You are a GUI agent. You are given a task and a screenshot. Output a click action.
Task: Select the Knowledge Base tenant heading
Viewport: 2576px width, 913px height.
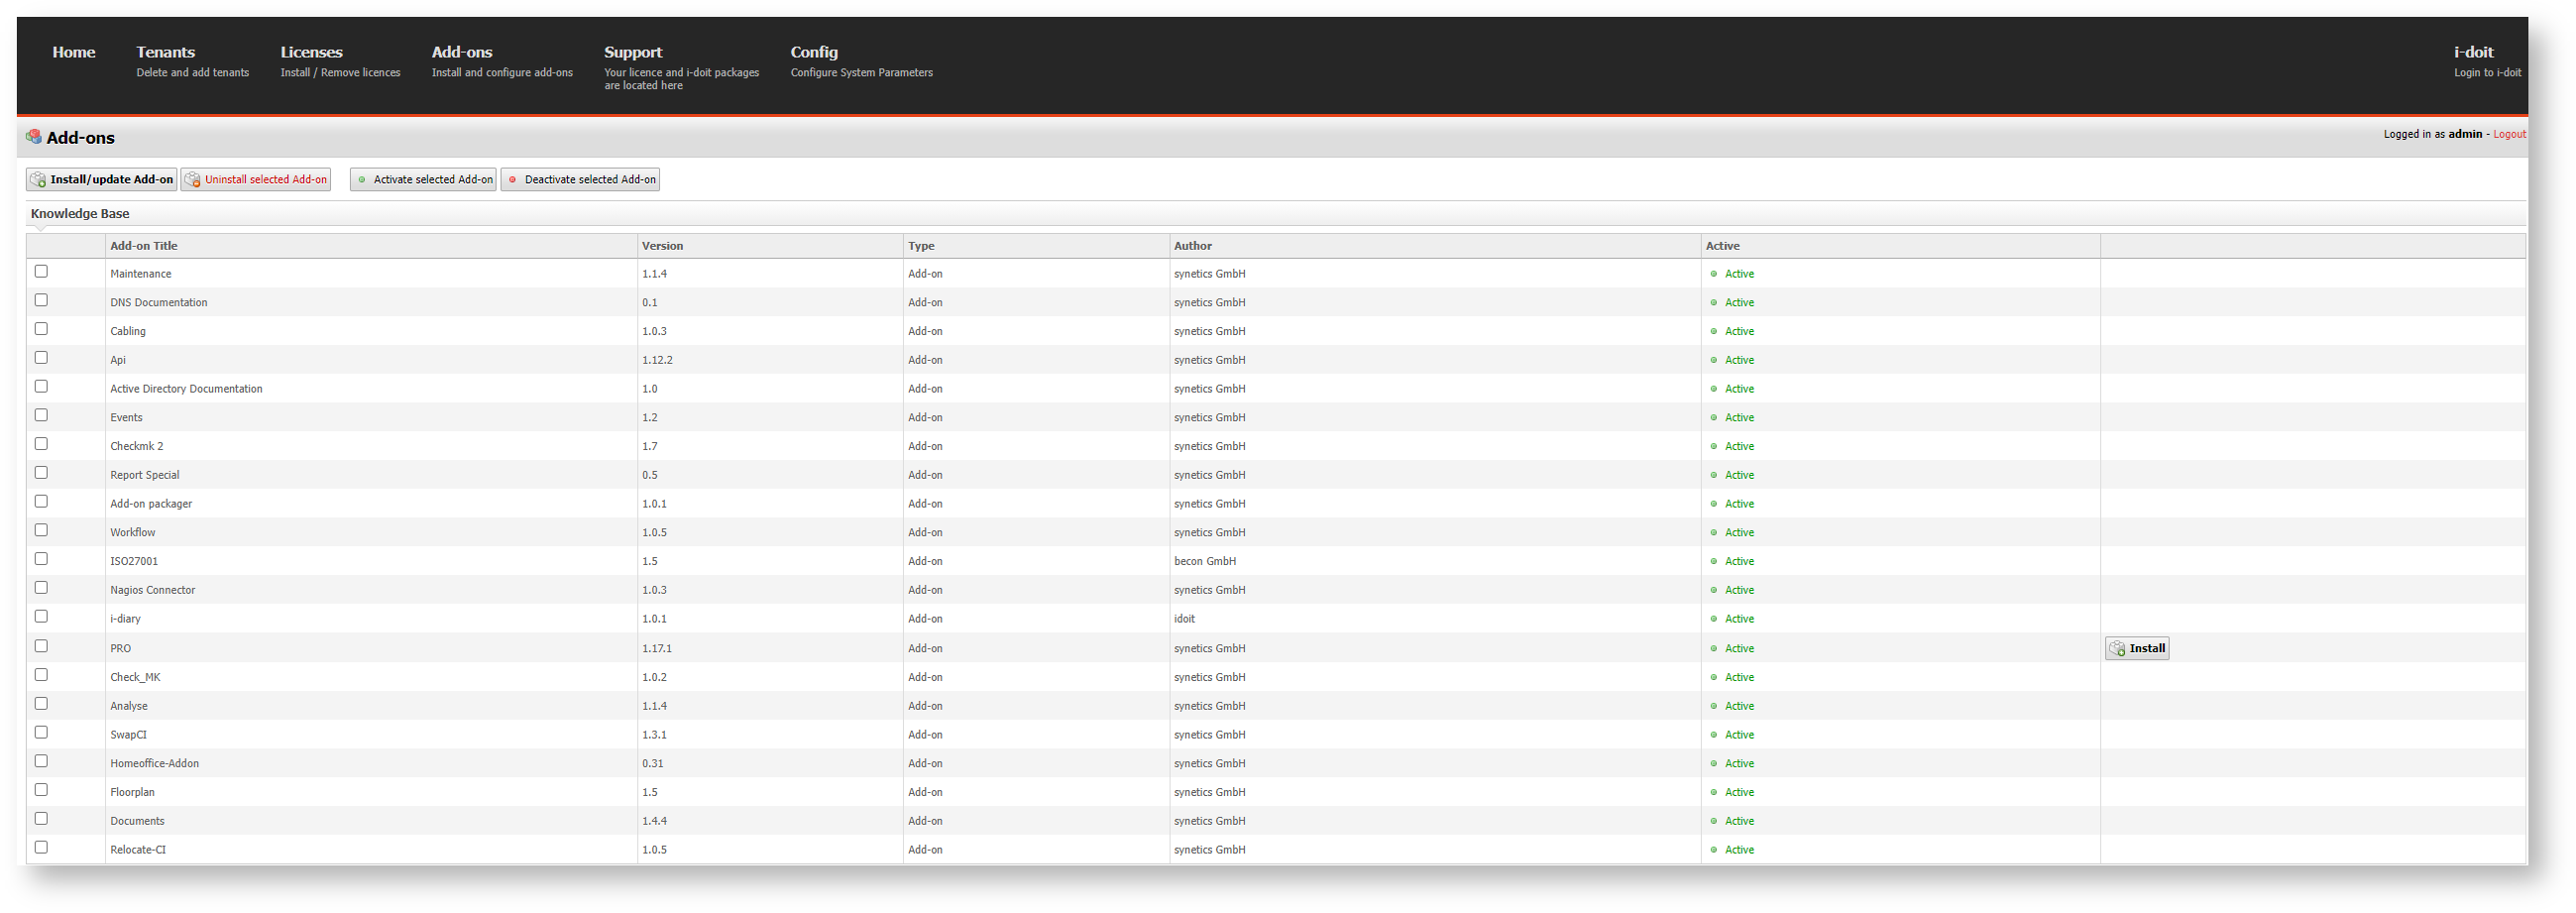(80, 214)
